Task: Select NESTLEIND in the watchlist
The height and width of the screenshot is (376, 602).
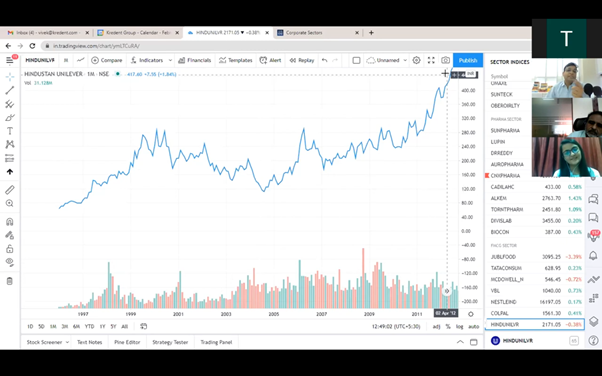Action: (535, 302)
